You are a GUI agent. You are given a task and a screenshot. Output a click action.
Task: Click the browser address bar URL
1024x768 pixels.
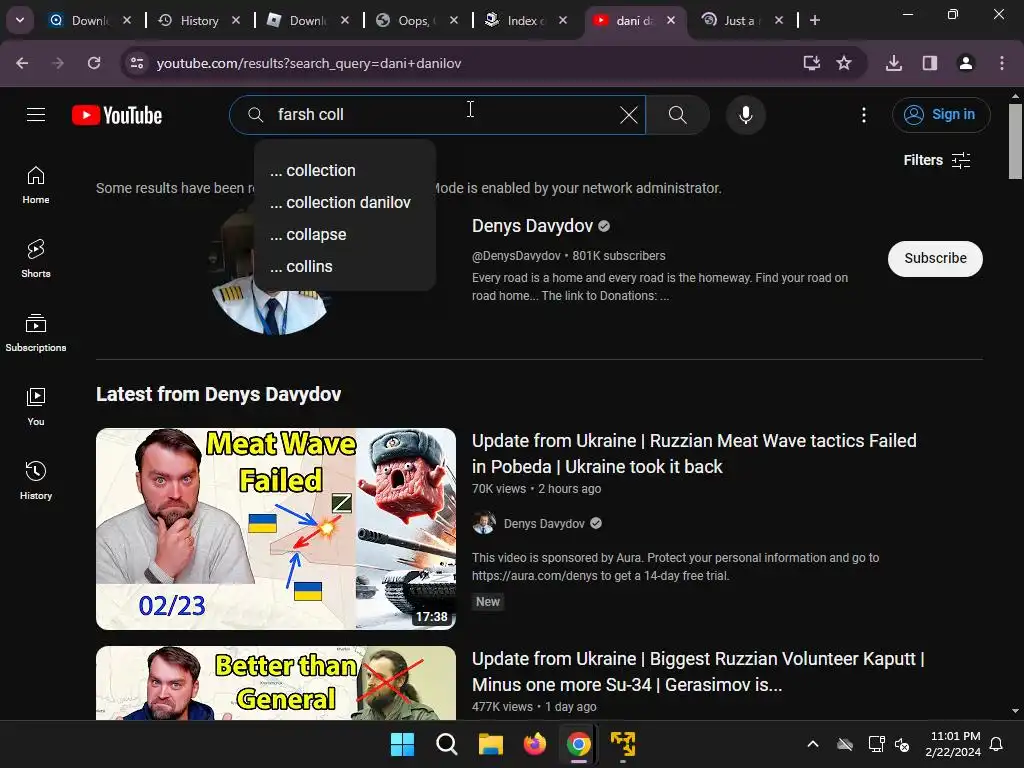click(x=308, y=63)
